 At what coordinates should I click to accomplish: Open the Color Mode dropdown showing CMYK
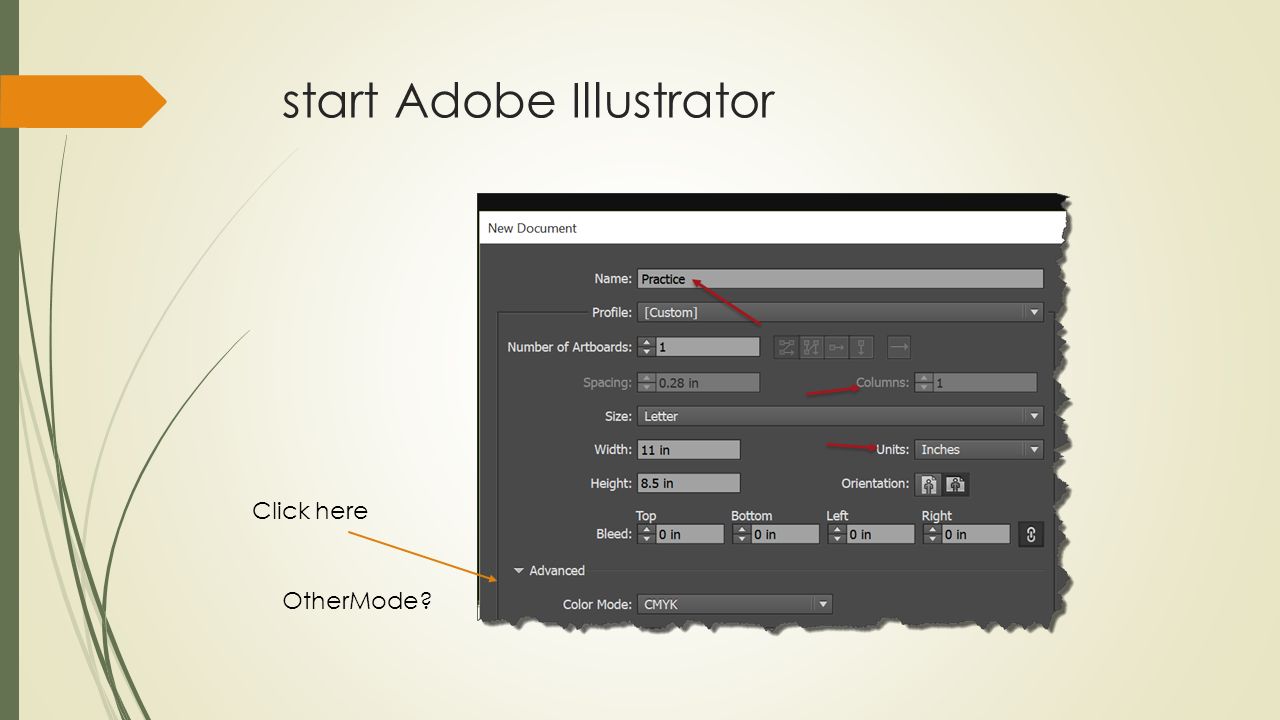pos(734,604)
